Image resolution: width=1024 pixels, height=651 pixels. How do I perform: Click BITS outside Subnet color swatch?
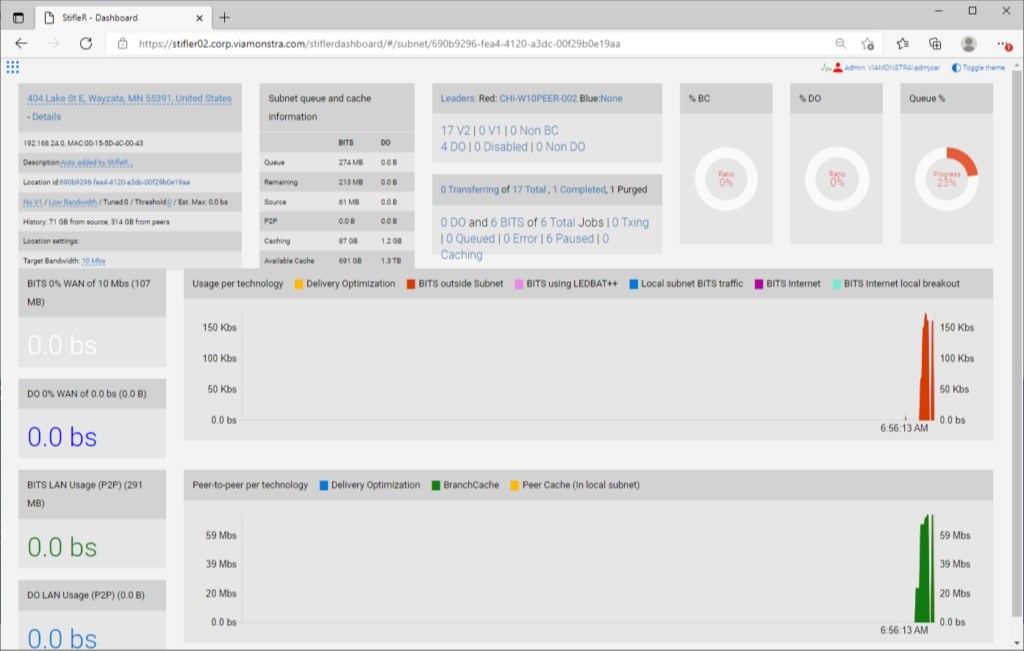(x=410, y=284)
